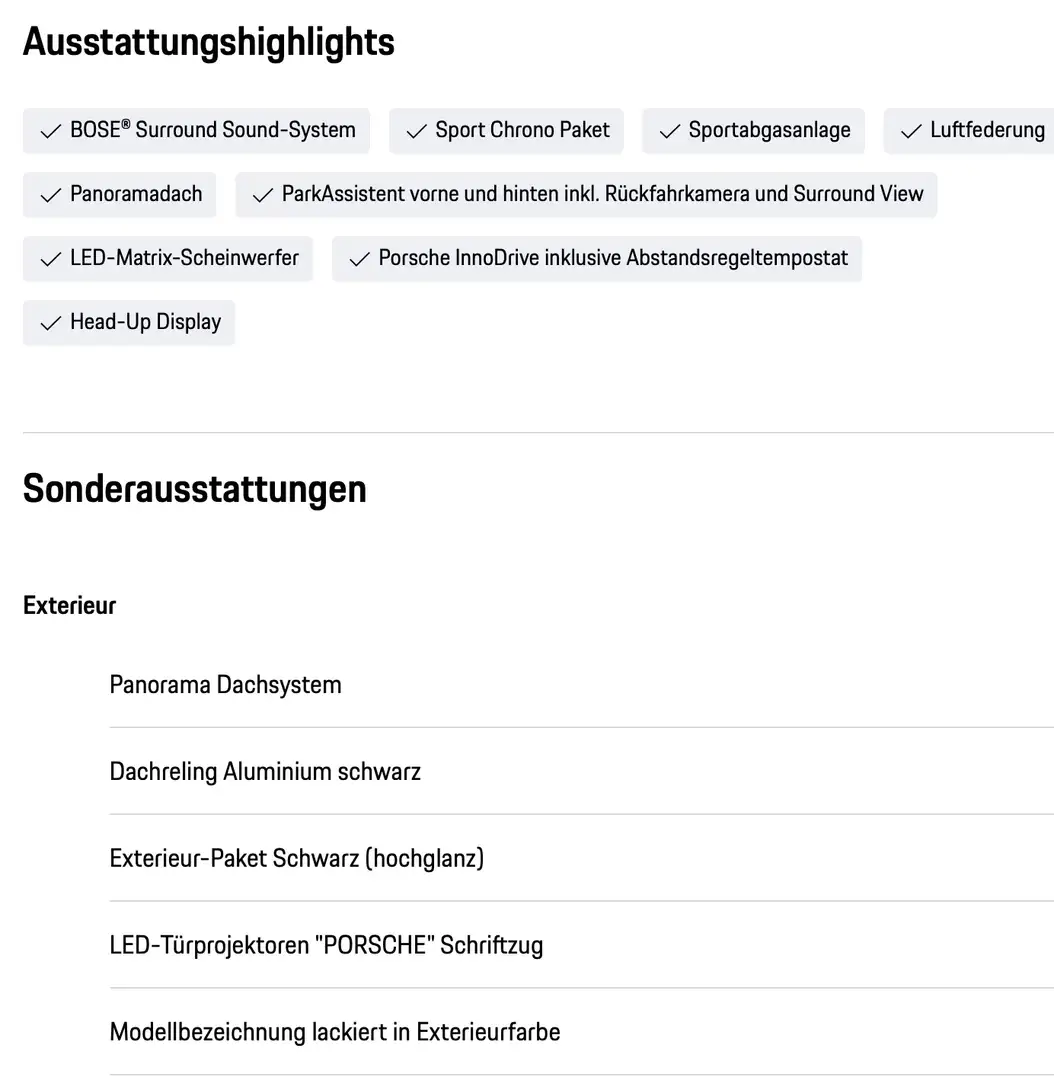1054x1080 pixels.
Task: Click the checkmark icon before Sportabgasanlage
Action: [x=669, y=131]
